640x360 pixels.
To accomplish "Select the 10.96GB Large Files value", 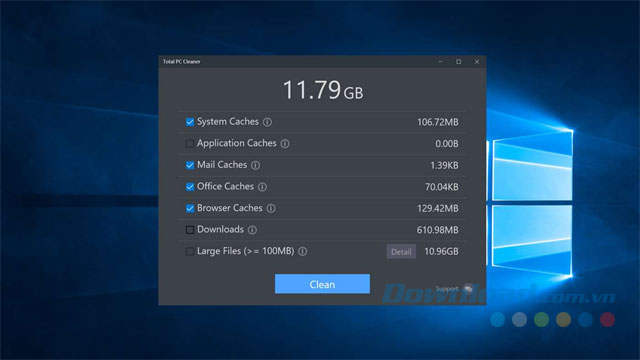I will tap(441, 252).
